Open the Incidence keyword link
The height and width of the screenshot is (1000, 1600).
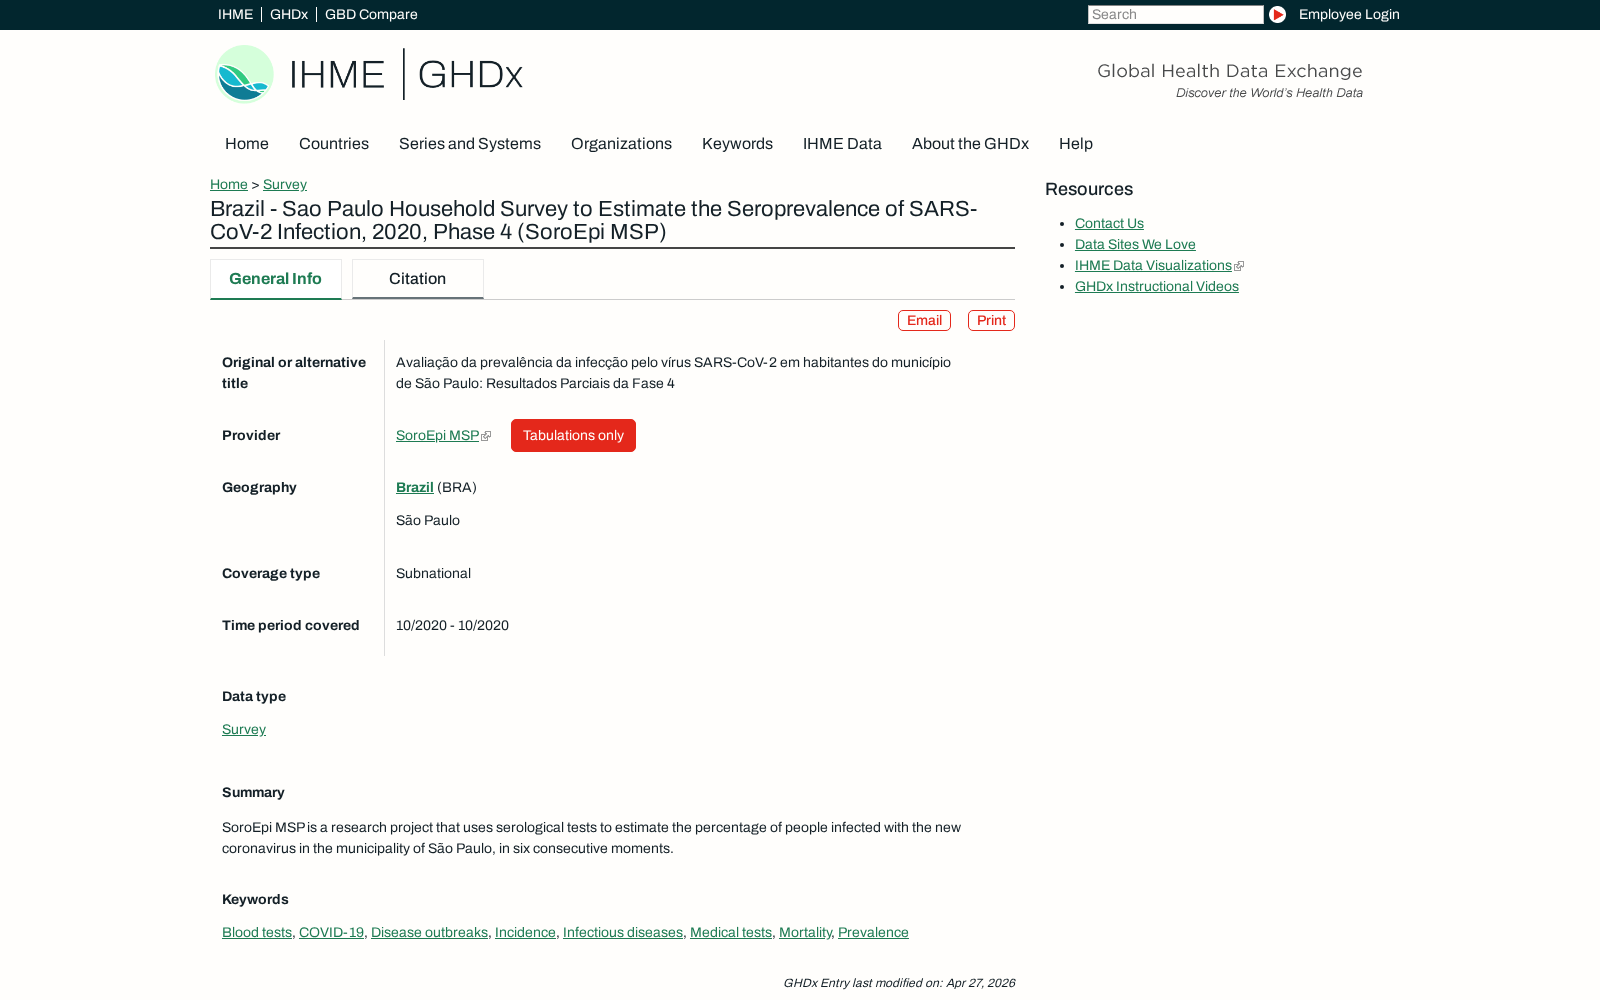525,933
